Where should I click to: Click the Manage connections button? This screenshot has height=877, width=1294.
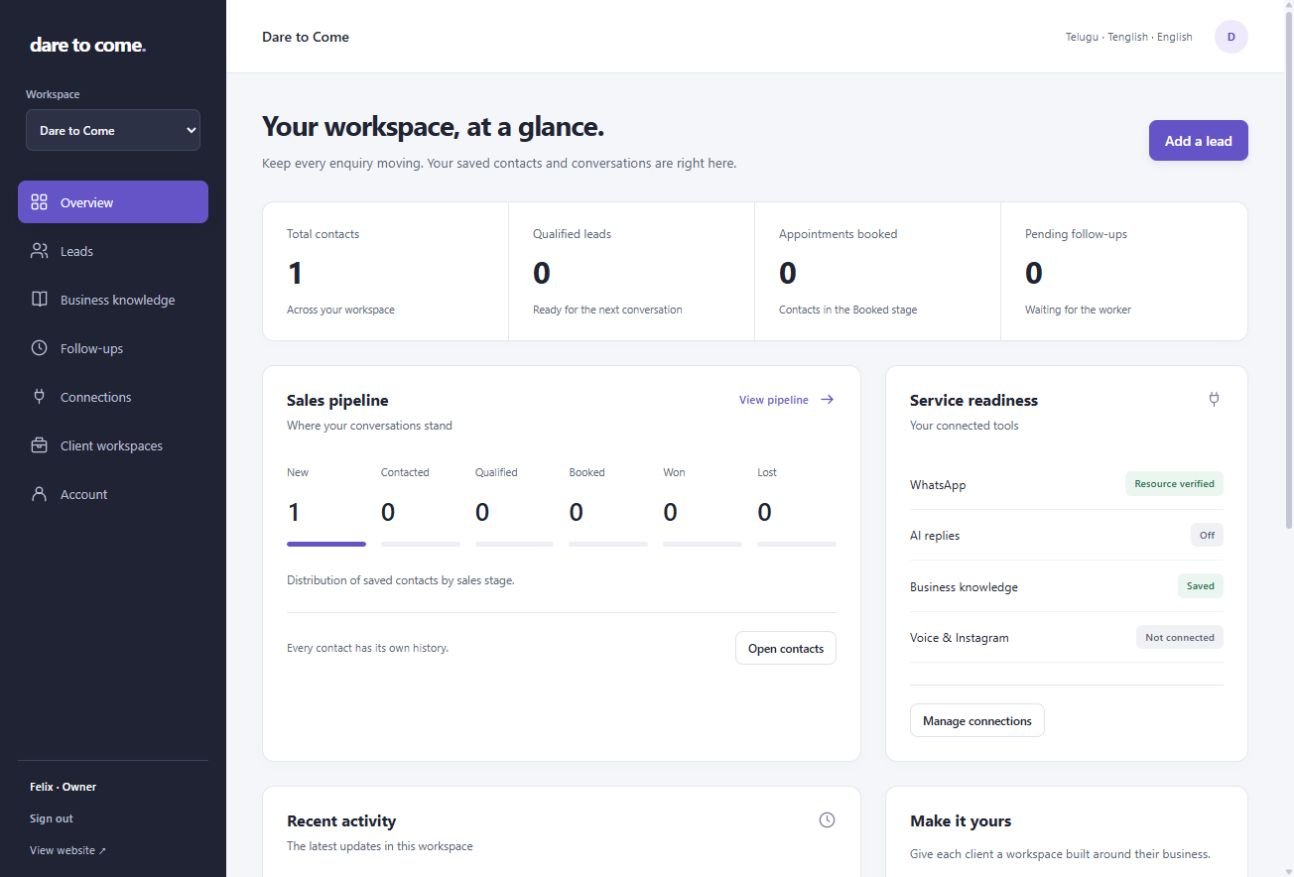point(977,720)
